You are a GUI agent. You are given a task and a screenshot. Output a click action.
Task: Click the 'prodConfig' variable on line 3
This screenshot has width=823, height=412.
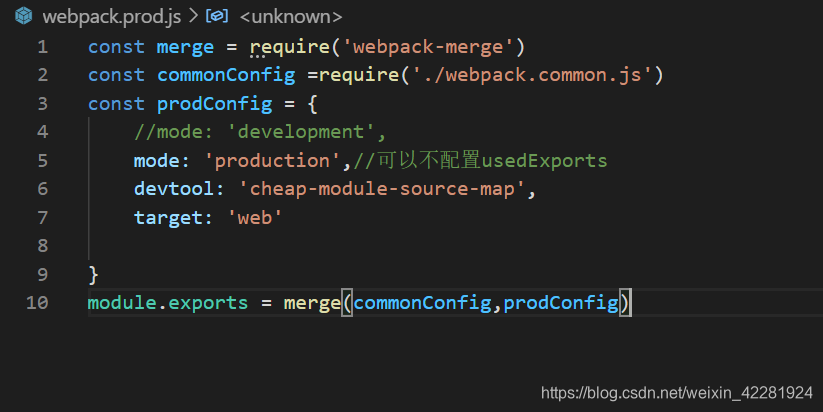click(x=215, y=104)
